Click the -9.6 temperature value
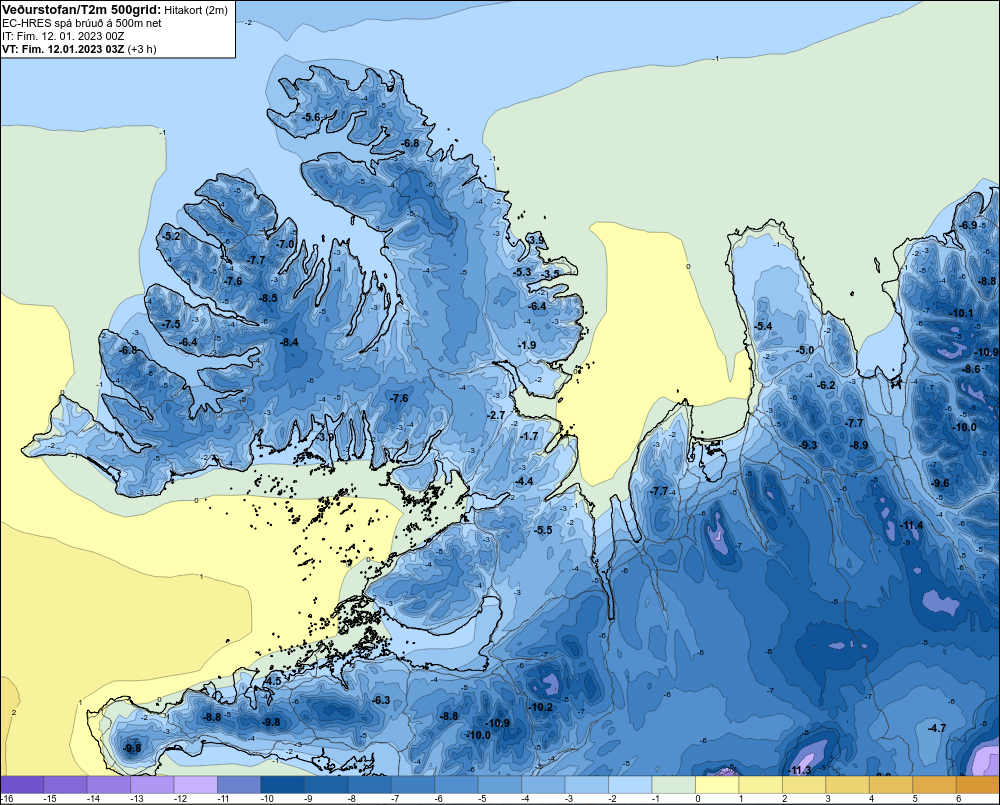Image resolution: width=1000 pixels, height=805 pixels. coord(941,484)
